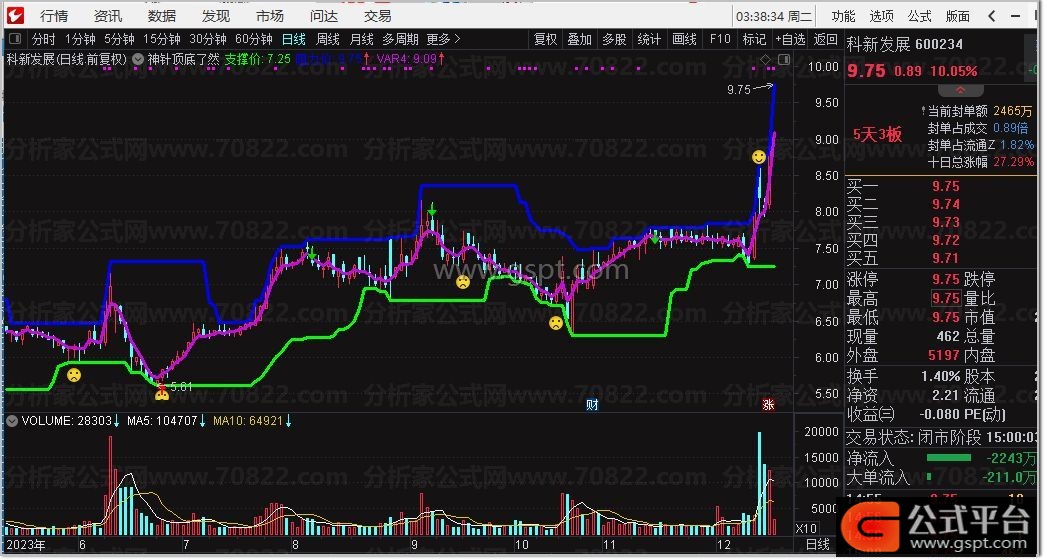Click the red TDX application logo
This screenshot has height=560, width=1046.
pyautogui.click(x=14, y=15)
